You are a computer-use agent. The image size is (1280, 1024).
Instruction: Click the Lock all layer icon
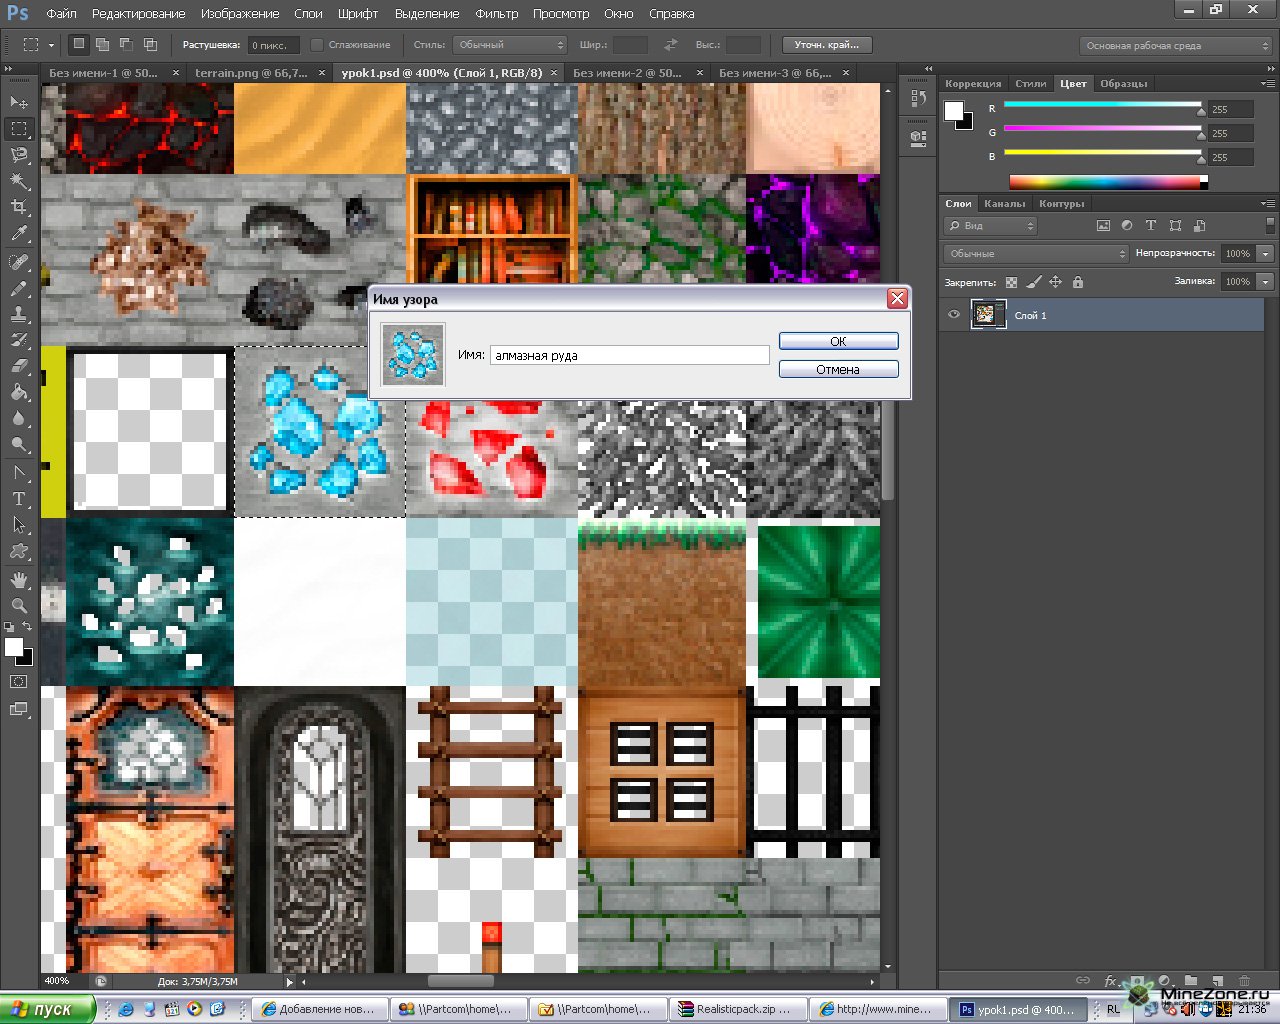[1077, 283]
